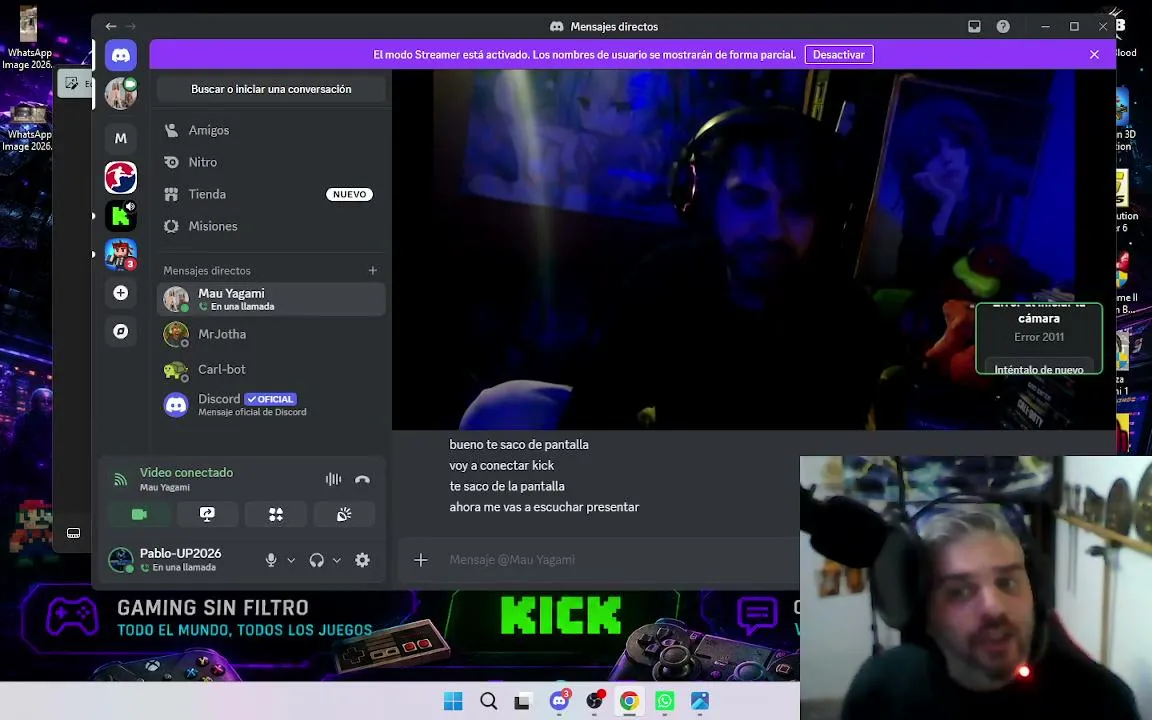The image size is (1152, 720).
Task: Open the user avatar server icon under Discord home
Action: [120, 94]
